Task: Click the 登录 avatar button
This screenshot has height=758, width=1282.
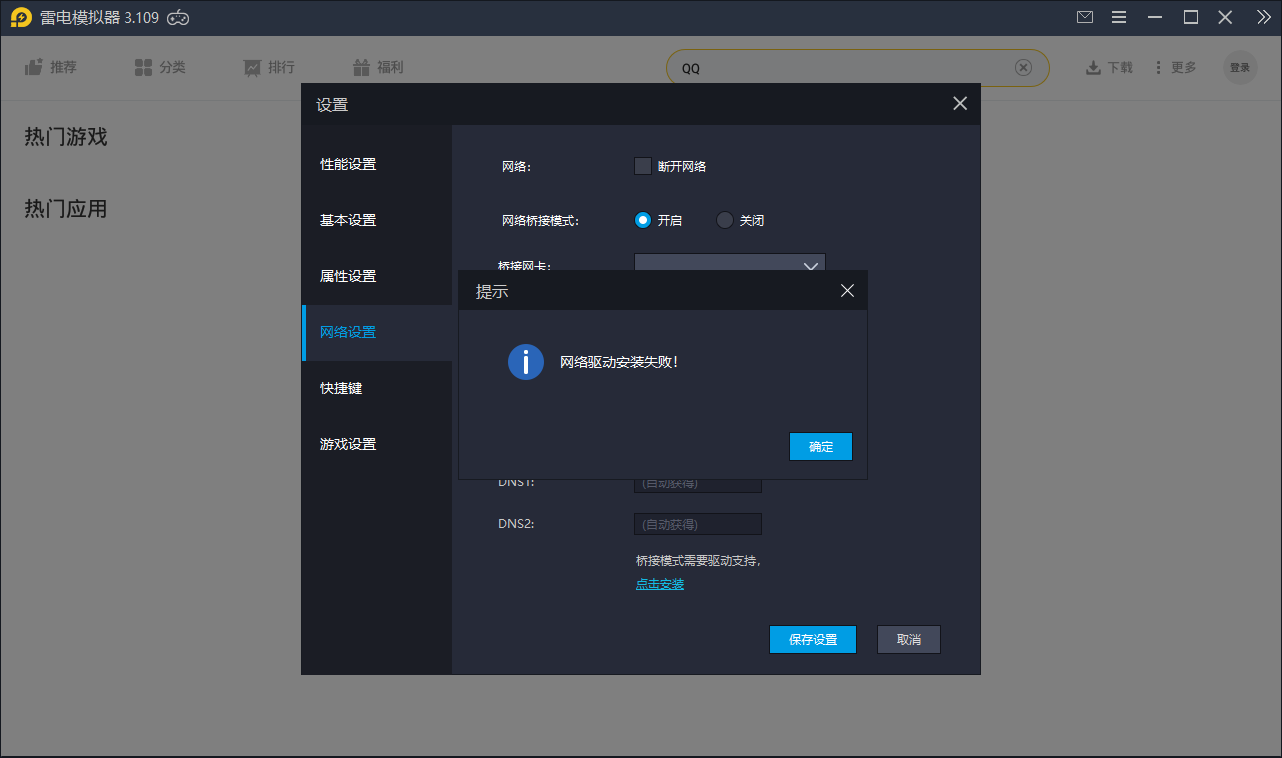Action: coord(1239,68)
